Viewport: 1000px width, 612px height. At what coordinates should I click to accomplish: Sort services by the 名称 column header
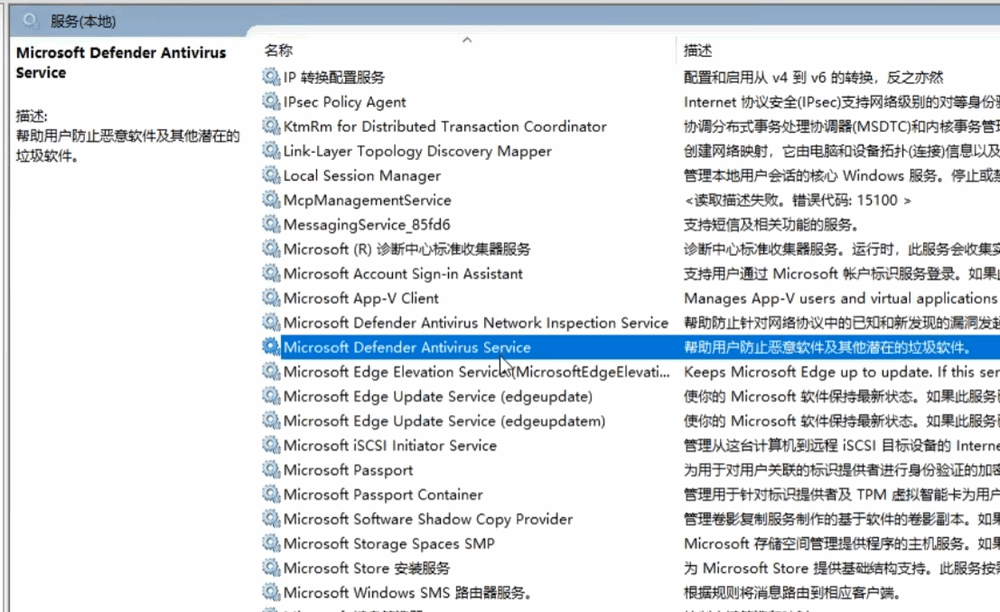click(279, 50)
